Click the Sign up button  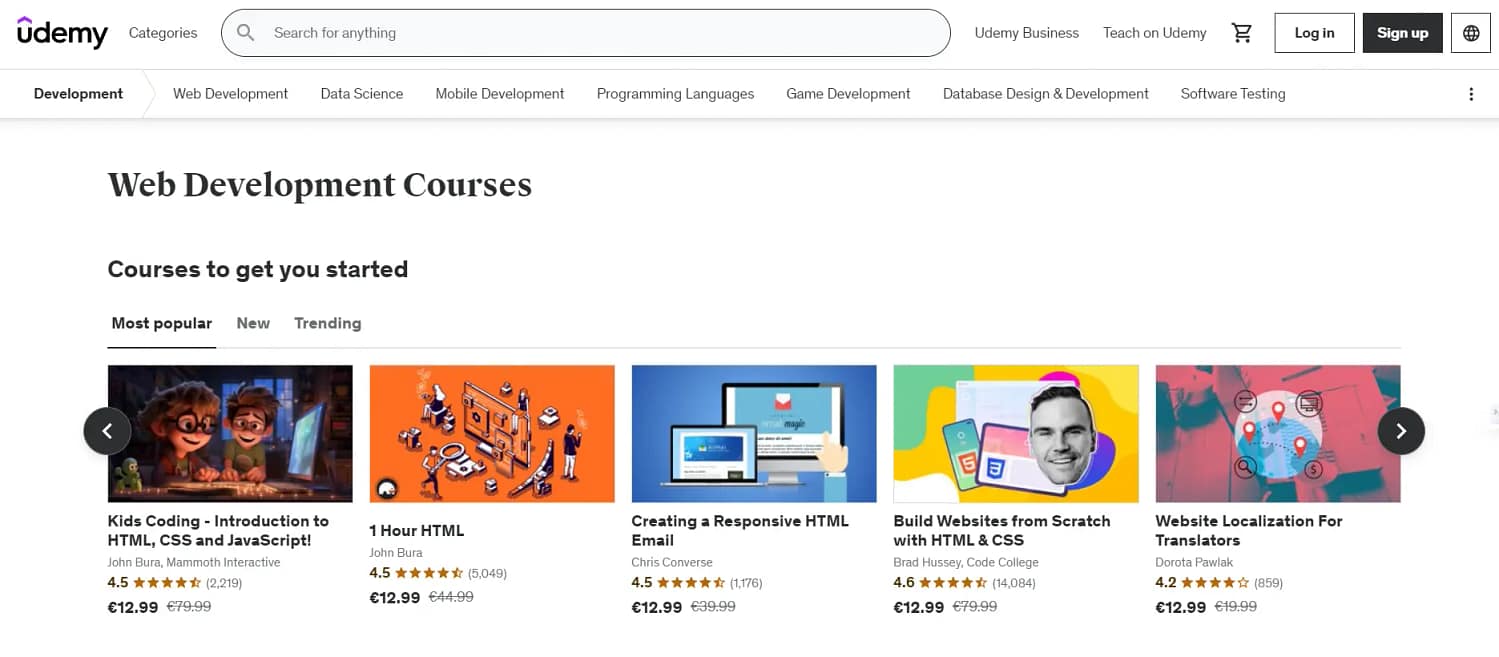(x=1401, y=32)
